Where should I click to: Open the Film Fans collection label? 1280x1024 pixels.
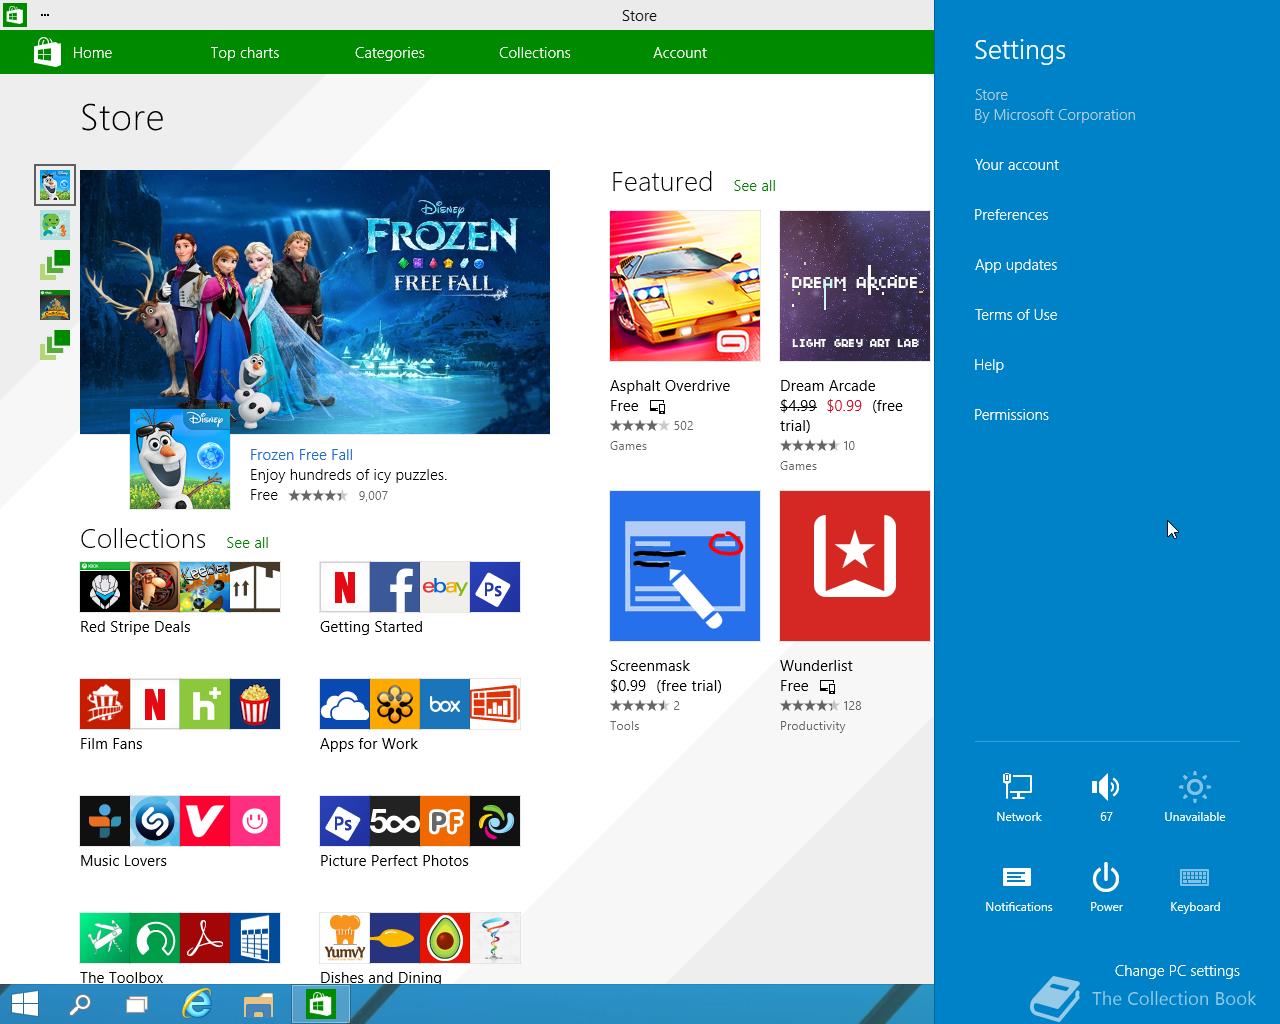point(111,744)
